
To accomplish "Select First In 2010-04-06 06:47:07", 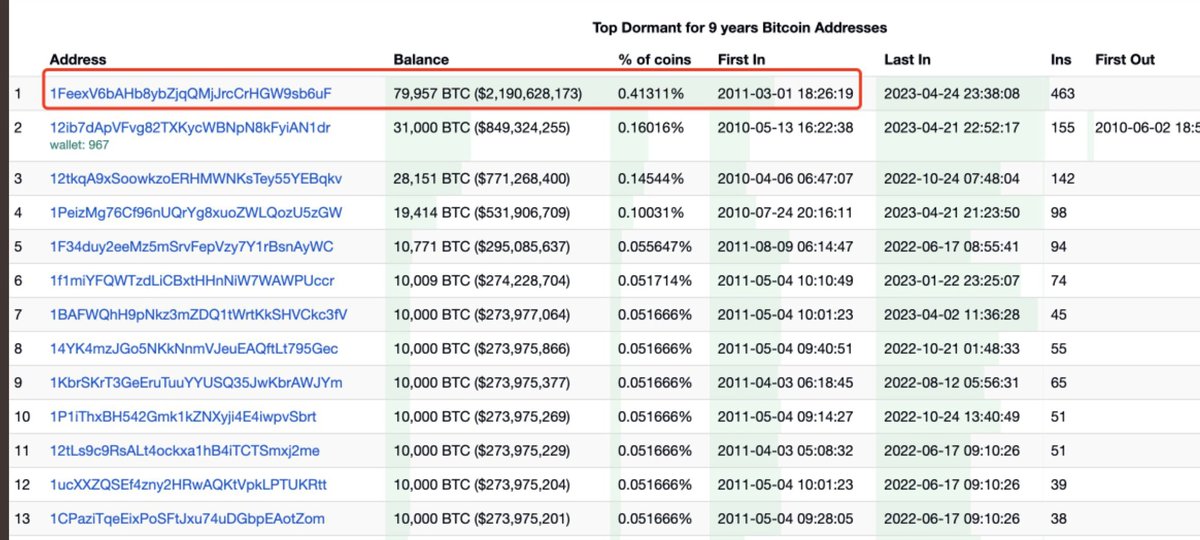I will pos(786,179).
